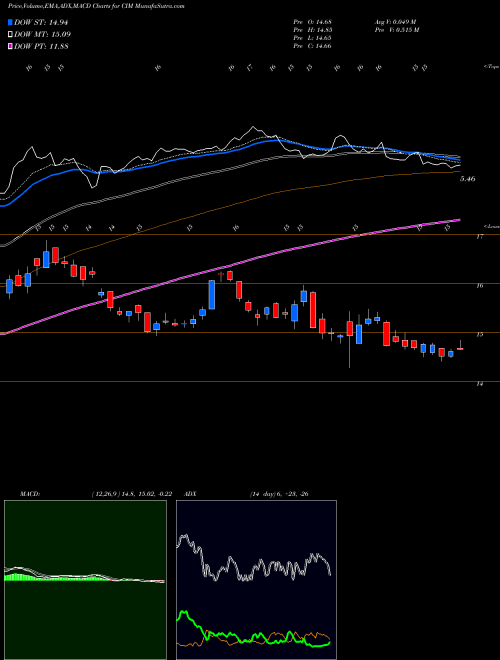Click the Pre O: 14.68 value
The image size is (500, 660).
pos(313,22)
